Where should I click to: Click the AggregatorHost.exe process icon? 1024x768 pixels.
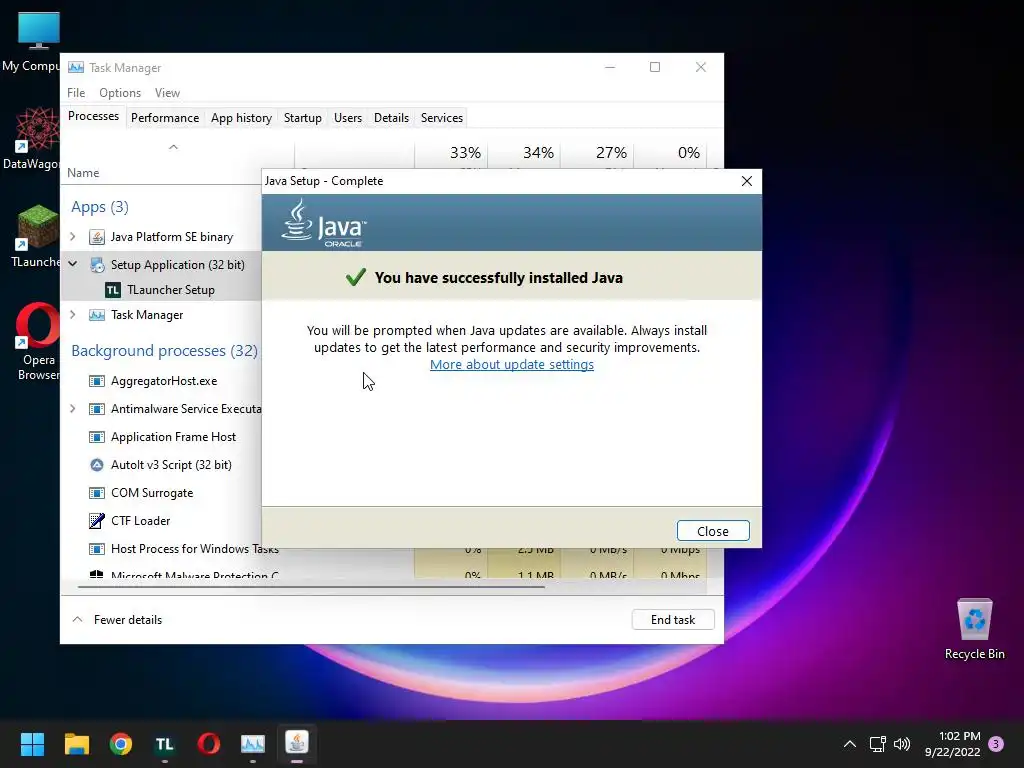pyautogui.click(x=97, y=381)
